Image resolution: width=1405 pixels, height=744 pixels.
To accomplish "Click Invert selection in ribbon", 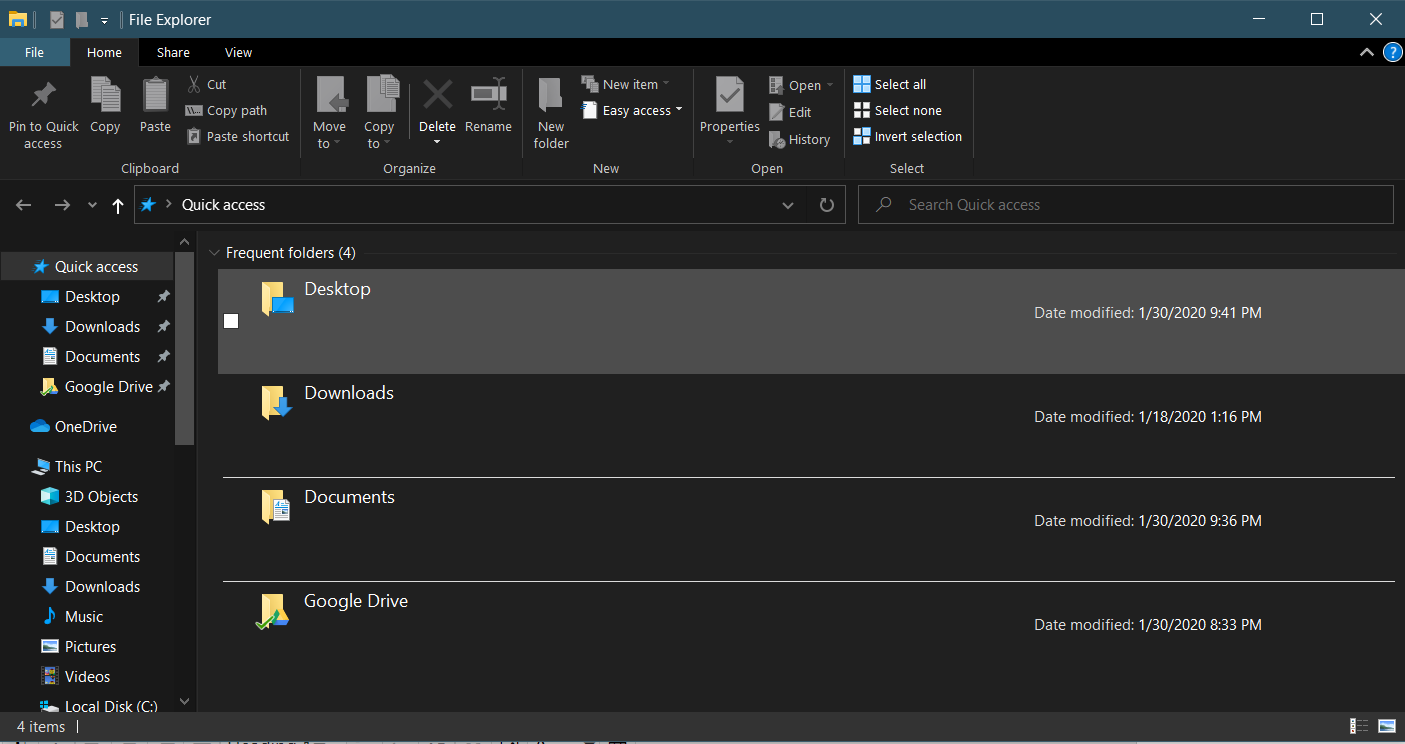I will 907,137.
